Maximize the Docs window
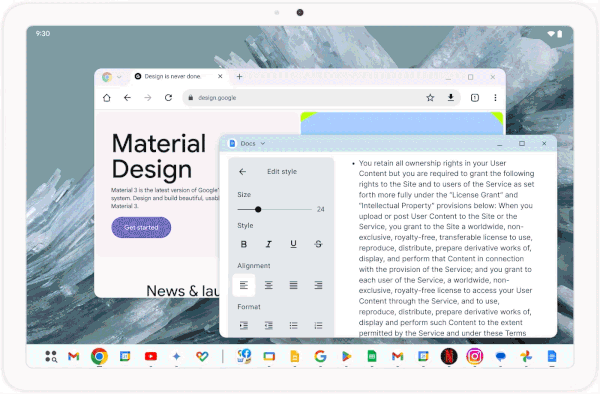This screenshot has height=394, width=600. pyautogui.click(x=522, y=143)
